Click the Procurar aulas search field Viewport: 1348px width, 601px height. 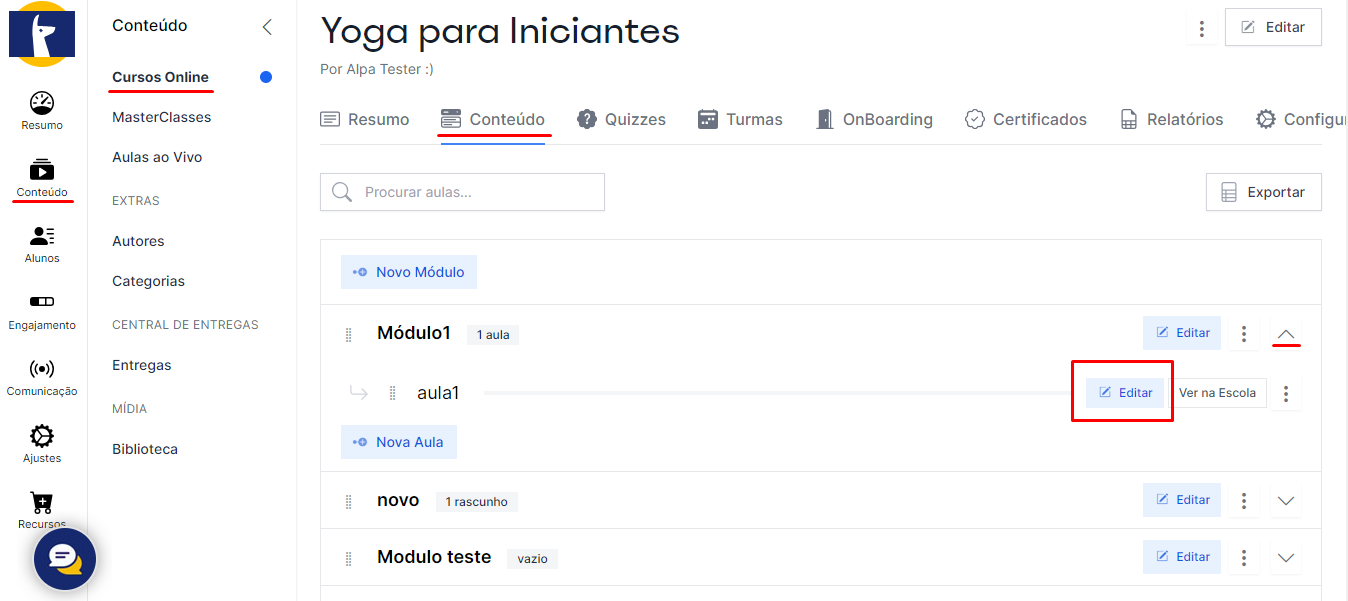click(x=462, y=193)
